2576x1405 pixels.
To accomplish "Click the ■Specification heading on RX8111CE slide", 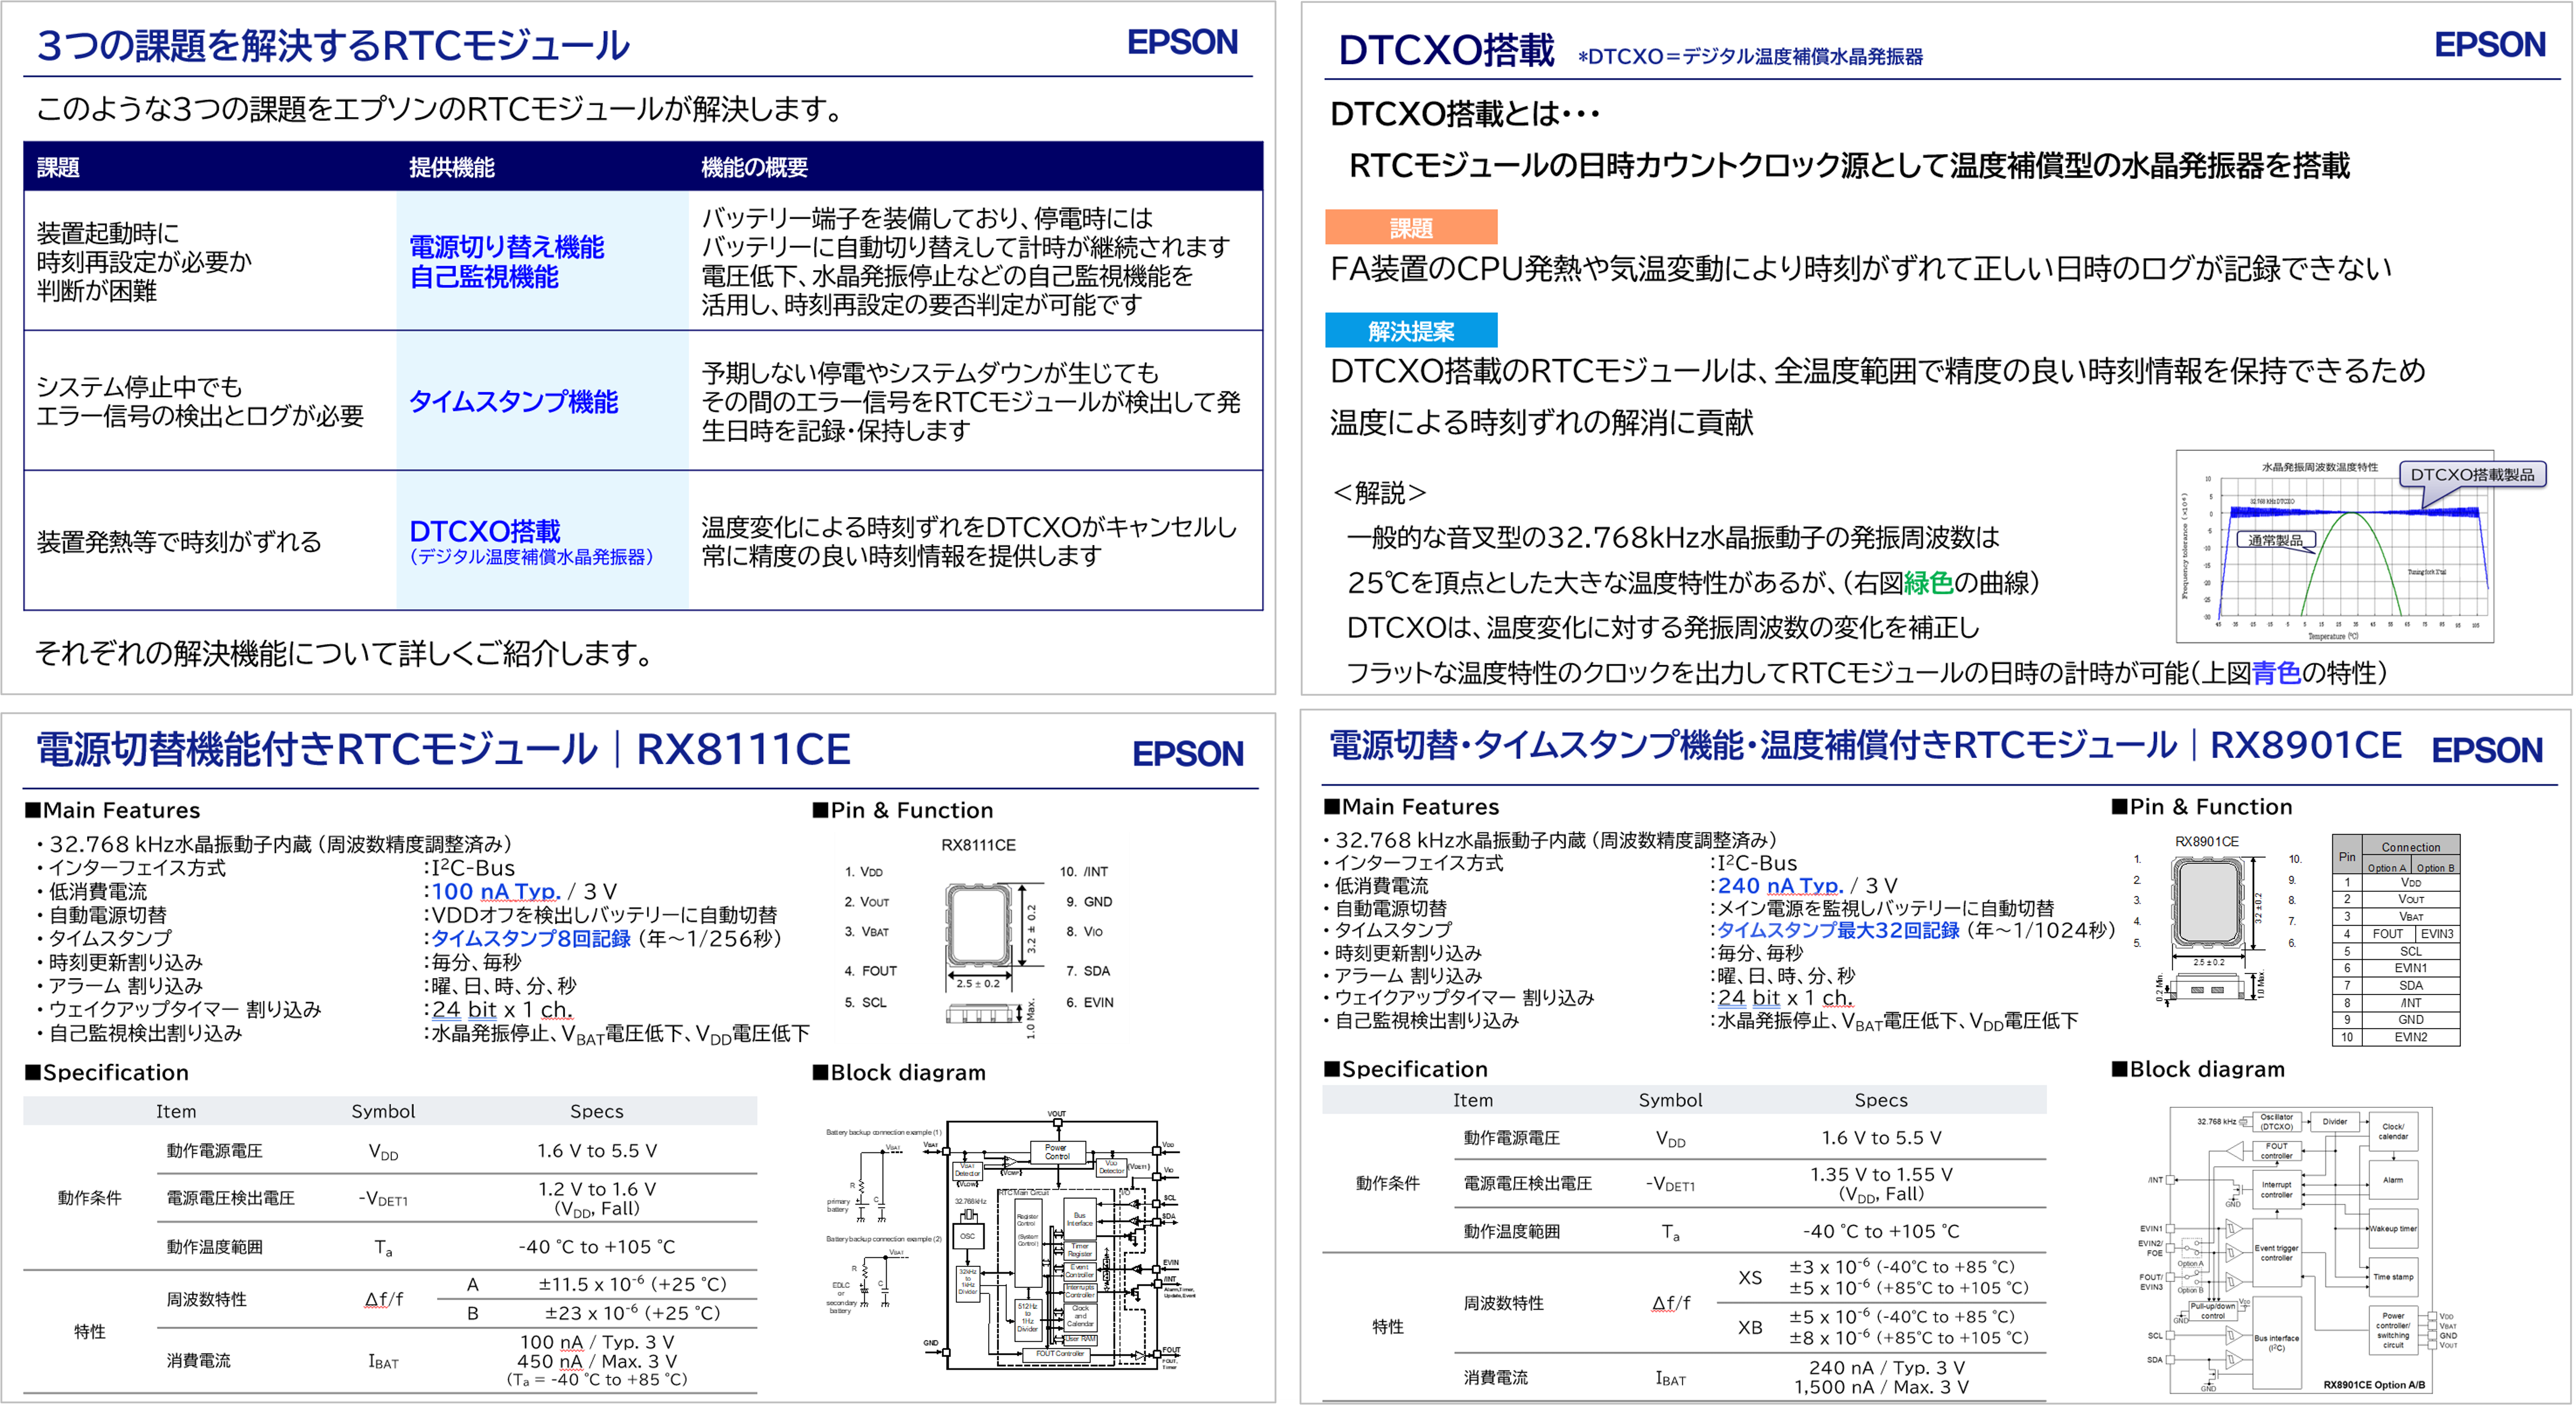I will coord(106,1073).
